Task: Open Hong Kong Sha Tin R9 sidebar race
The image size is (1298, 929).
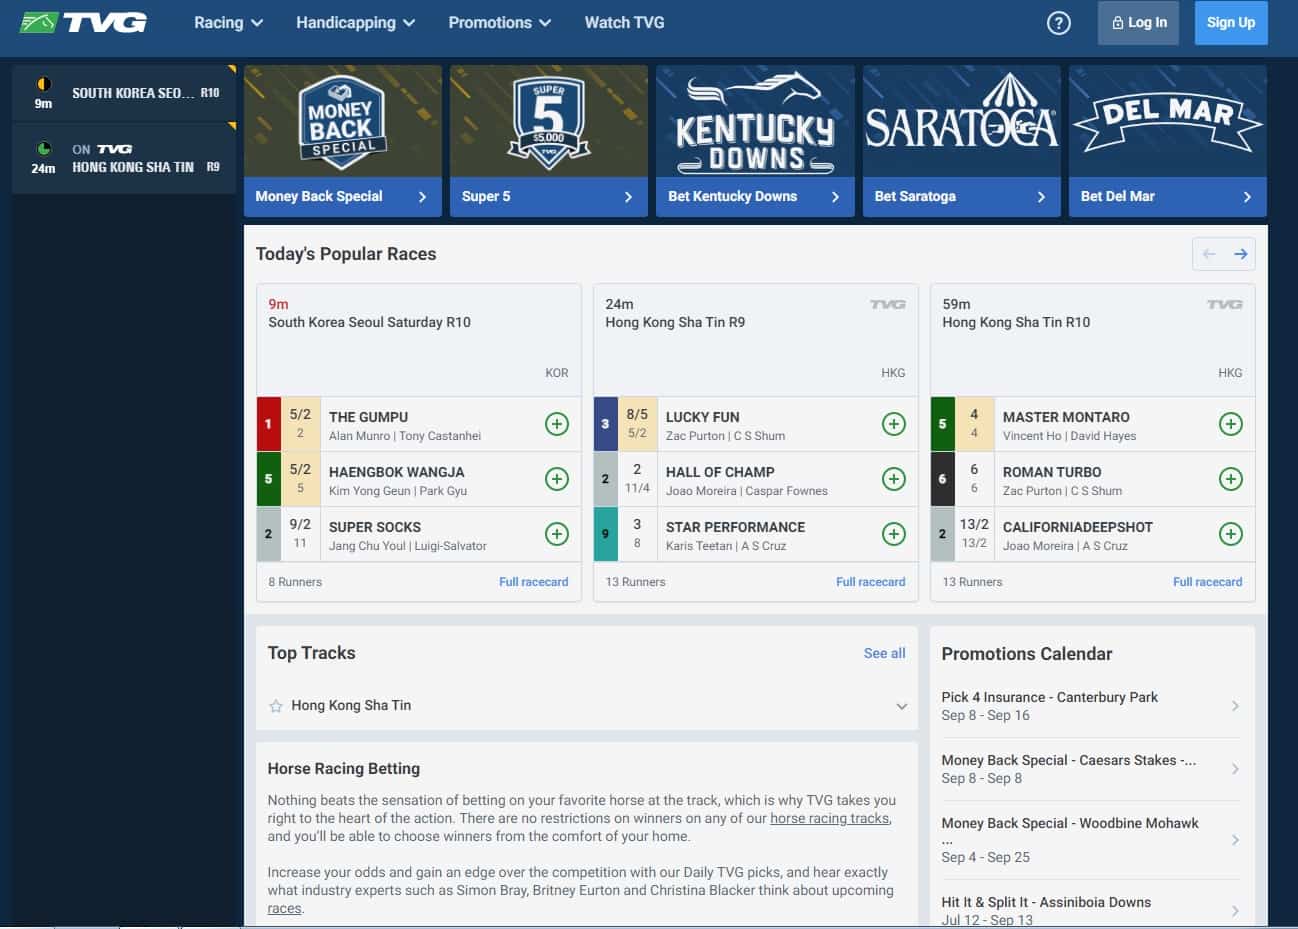Action: (124, 158)
